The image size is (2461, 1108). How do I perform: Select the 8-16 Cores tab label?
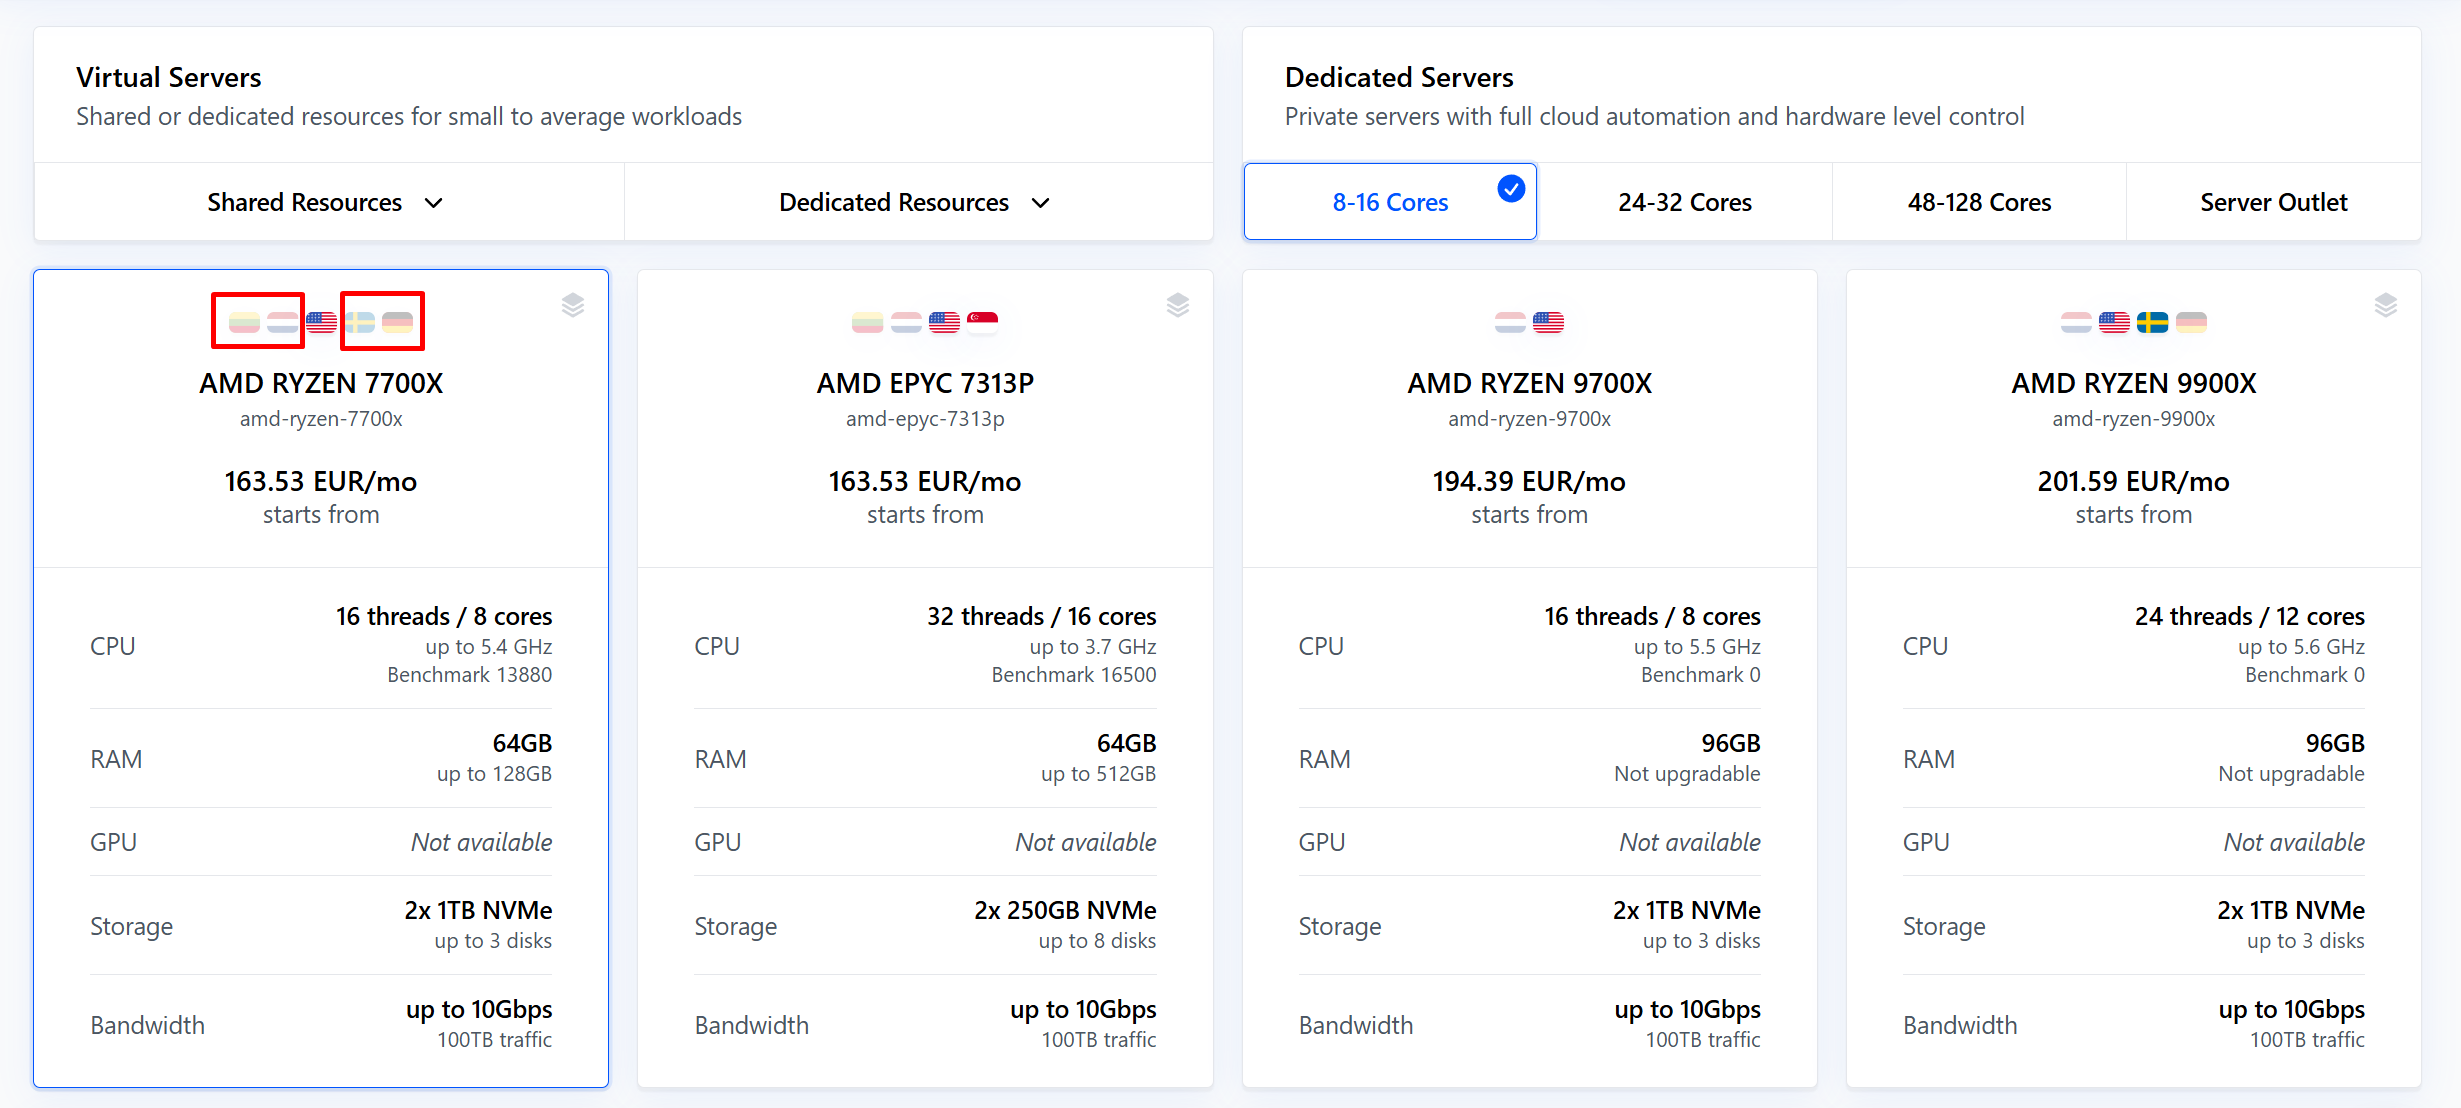click(1390, 202)
